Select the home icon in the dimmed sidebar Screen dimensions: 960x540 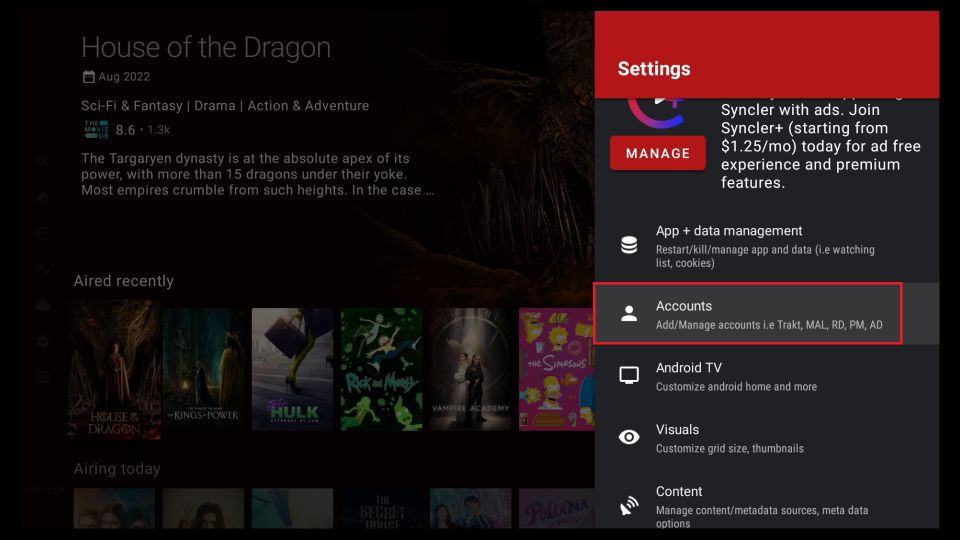click(x=42, y=198)
